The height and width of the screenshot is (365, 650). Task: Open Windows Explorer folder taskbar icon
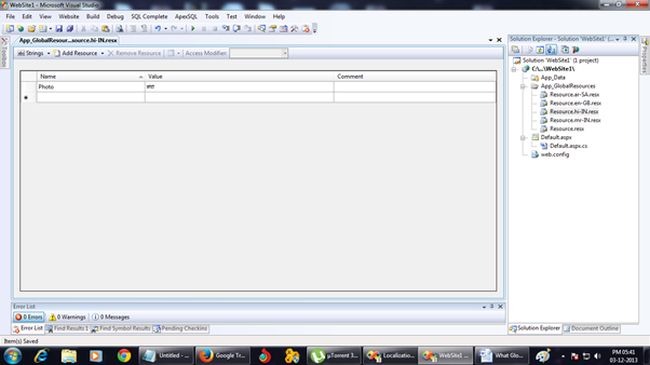click(x=69, y=356)
